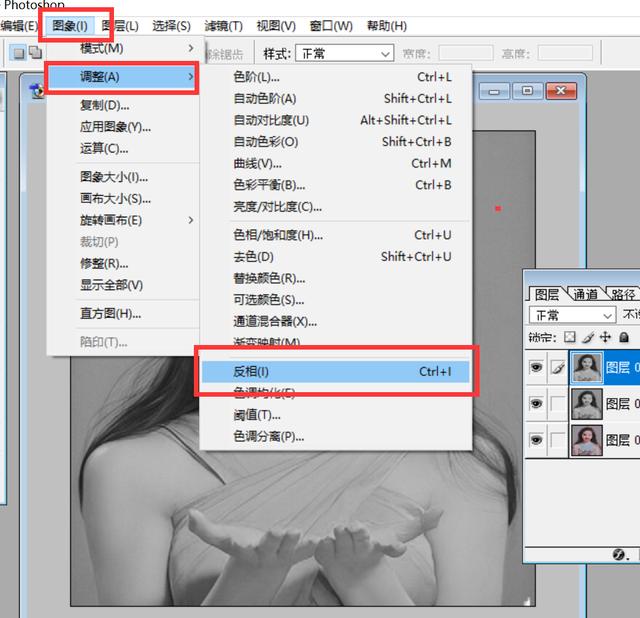Select middle grayscale layer thumbnail

tap(587, 404)
